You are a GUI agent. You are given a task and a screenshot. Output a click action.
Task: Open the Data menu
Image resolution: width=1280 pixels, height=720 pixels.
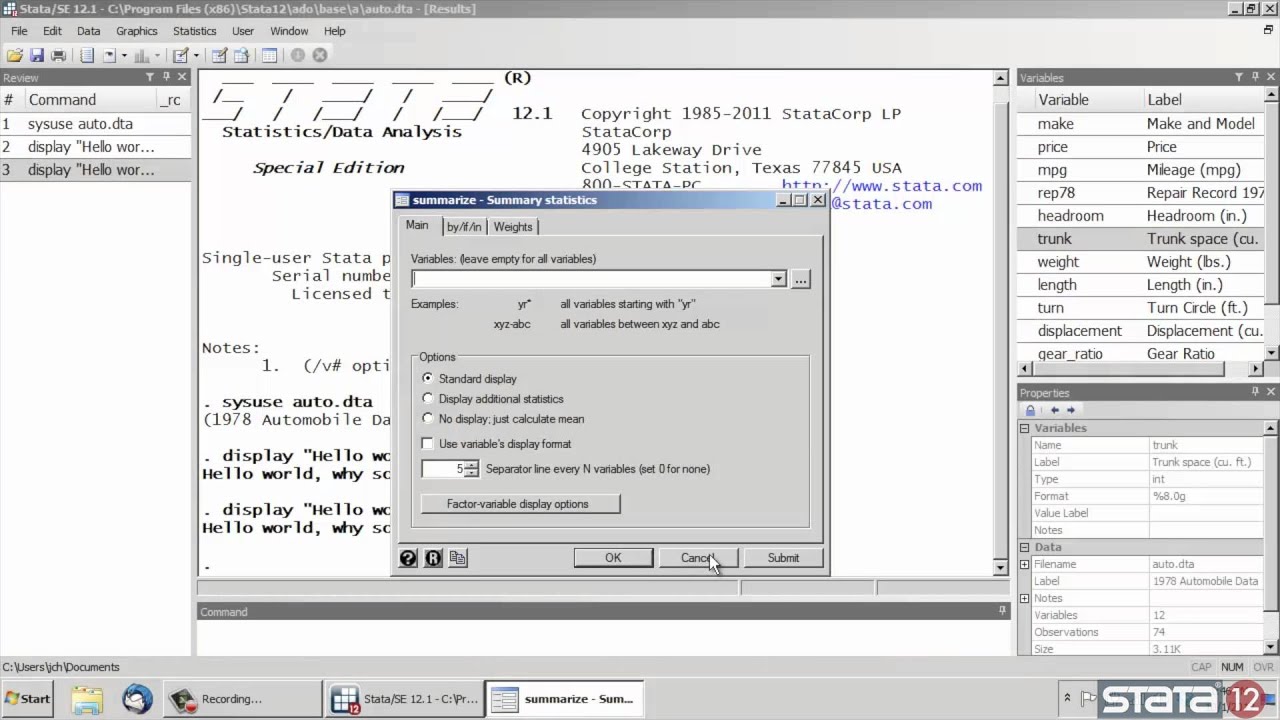click(88, 31)
